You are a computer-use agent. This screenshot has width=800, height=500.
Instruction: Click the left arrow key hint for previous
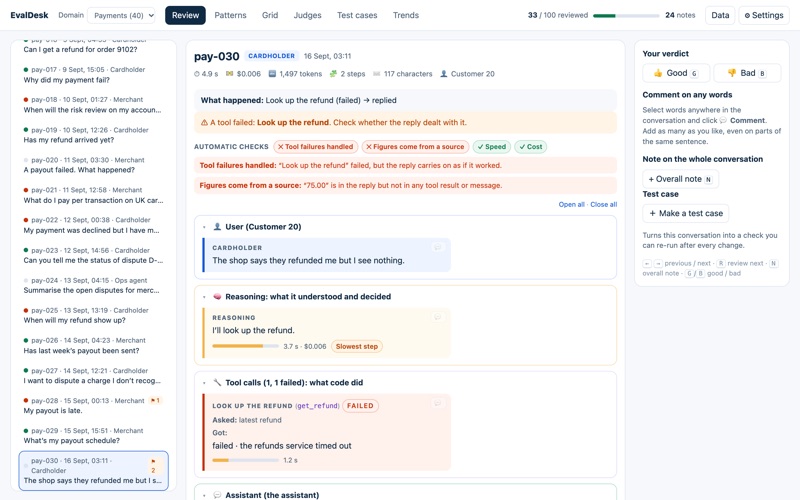click(647, 263)
